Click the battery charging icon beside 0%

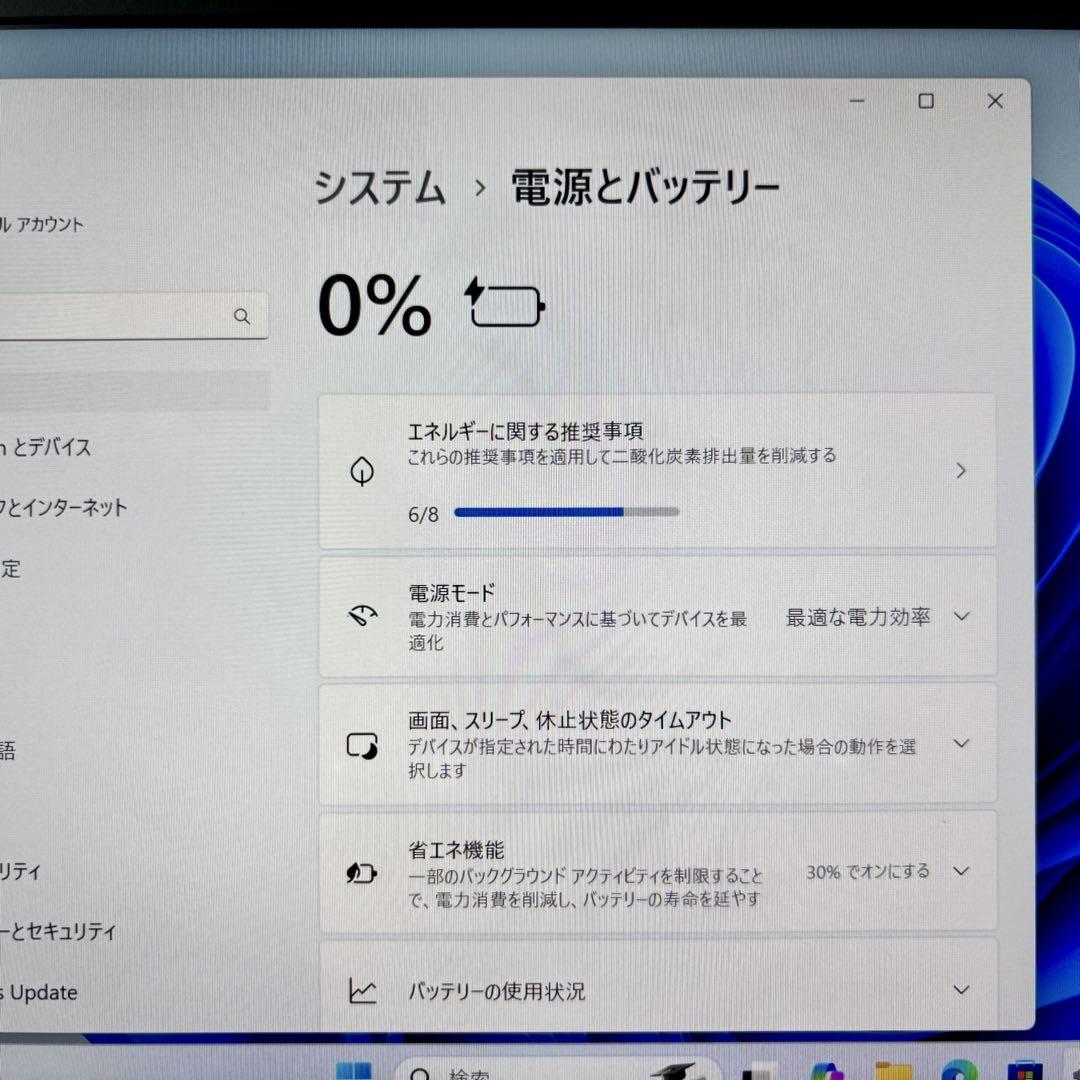pos(506,302)
